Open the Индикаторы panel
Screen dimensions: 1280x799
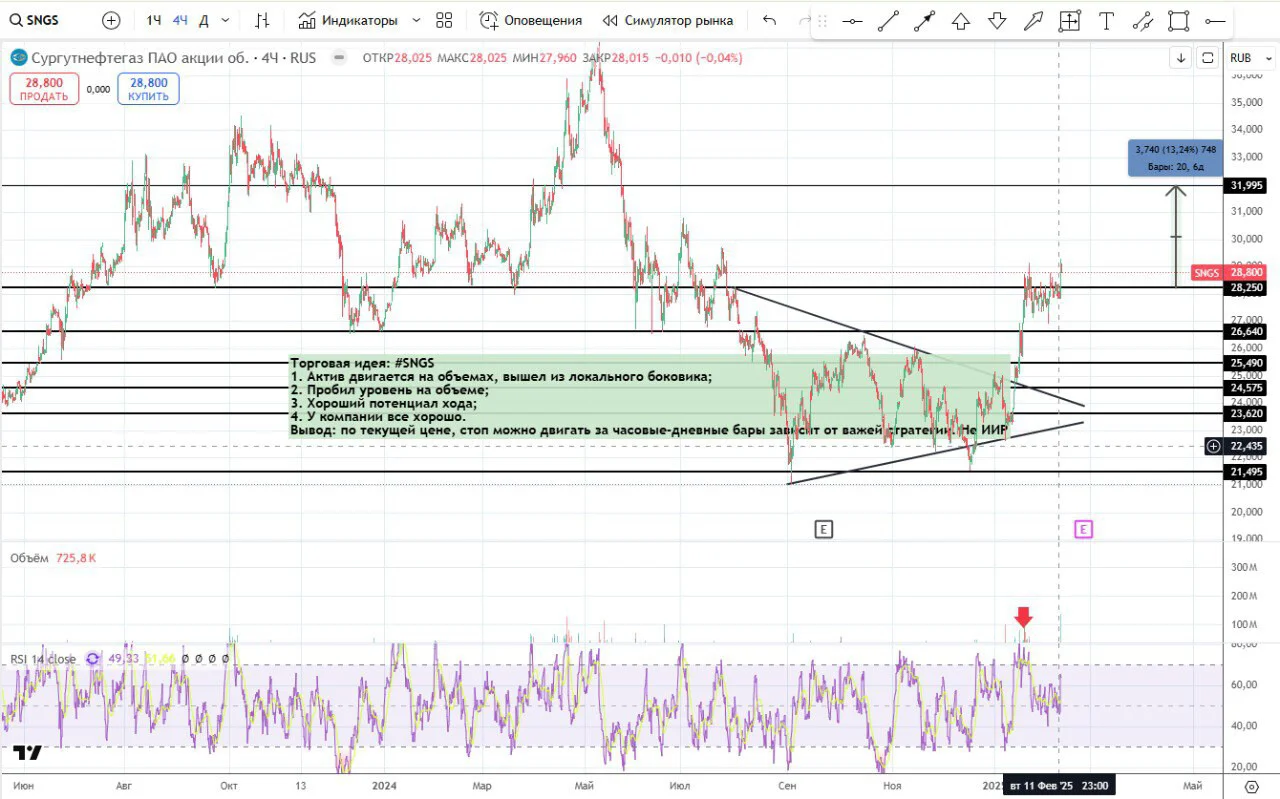tap(348, 20)
